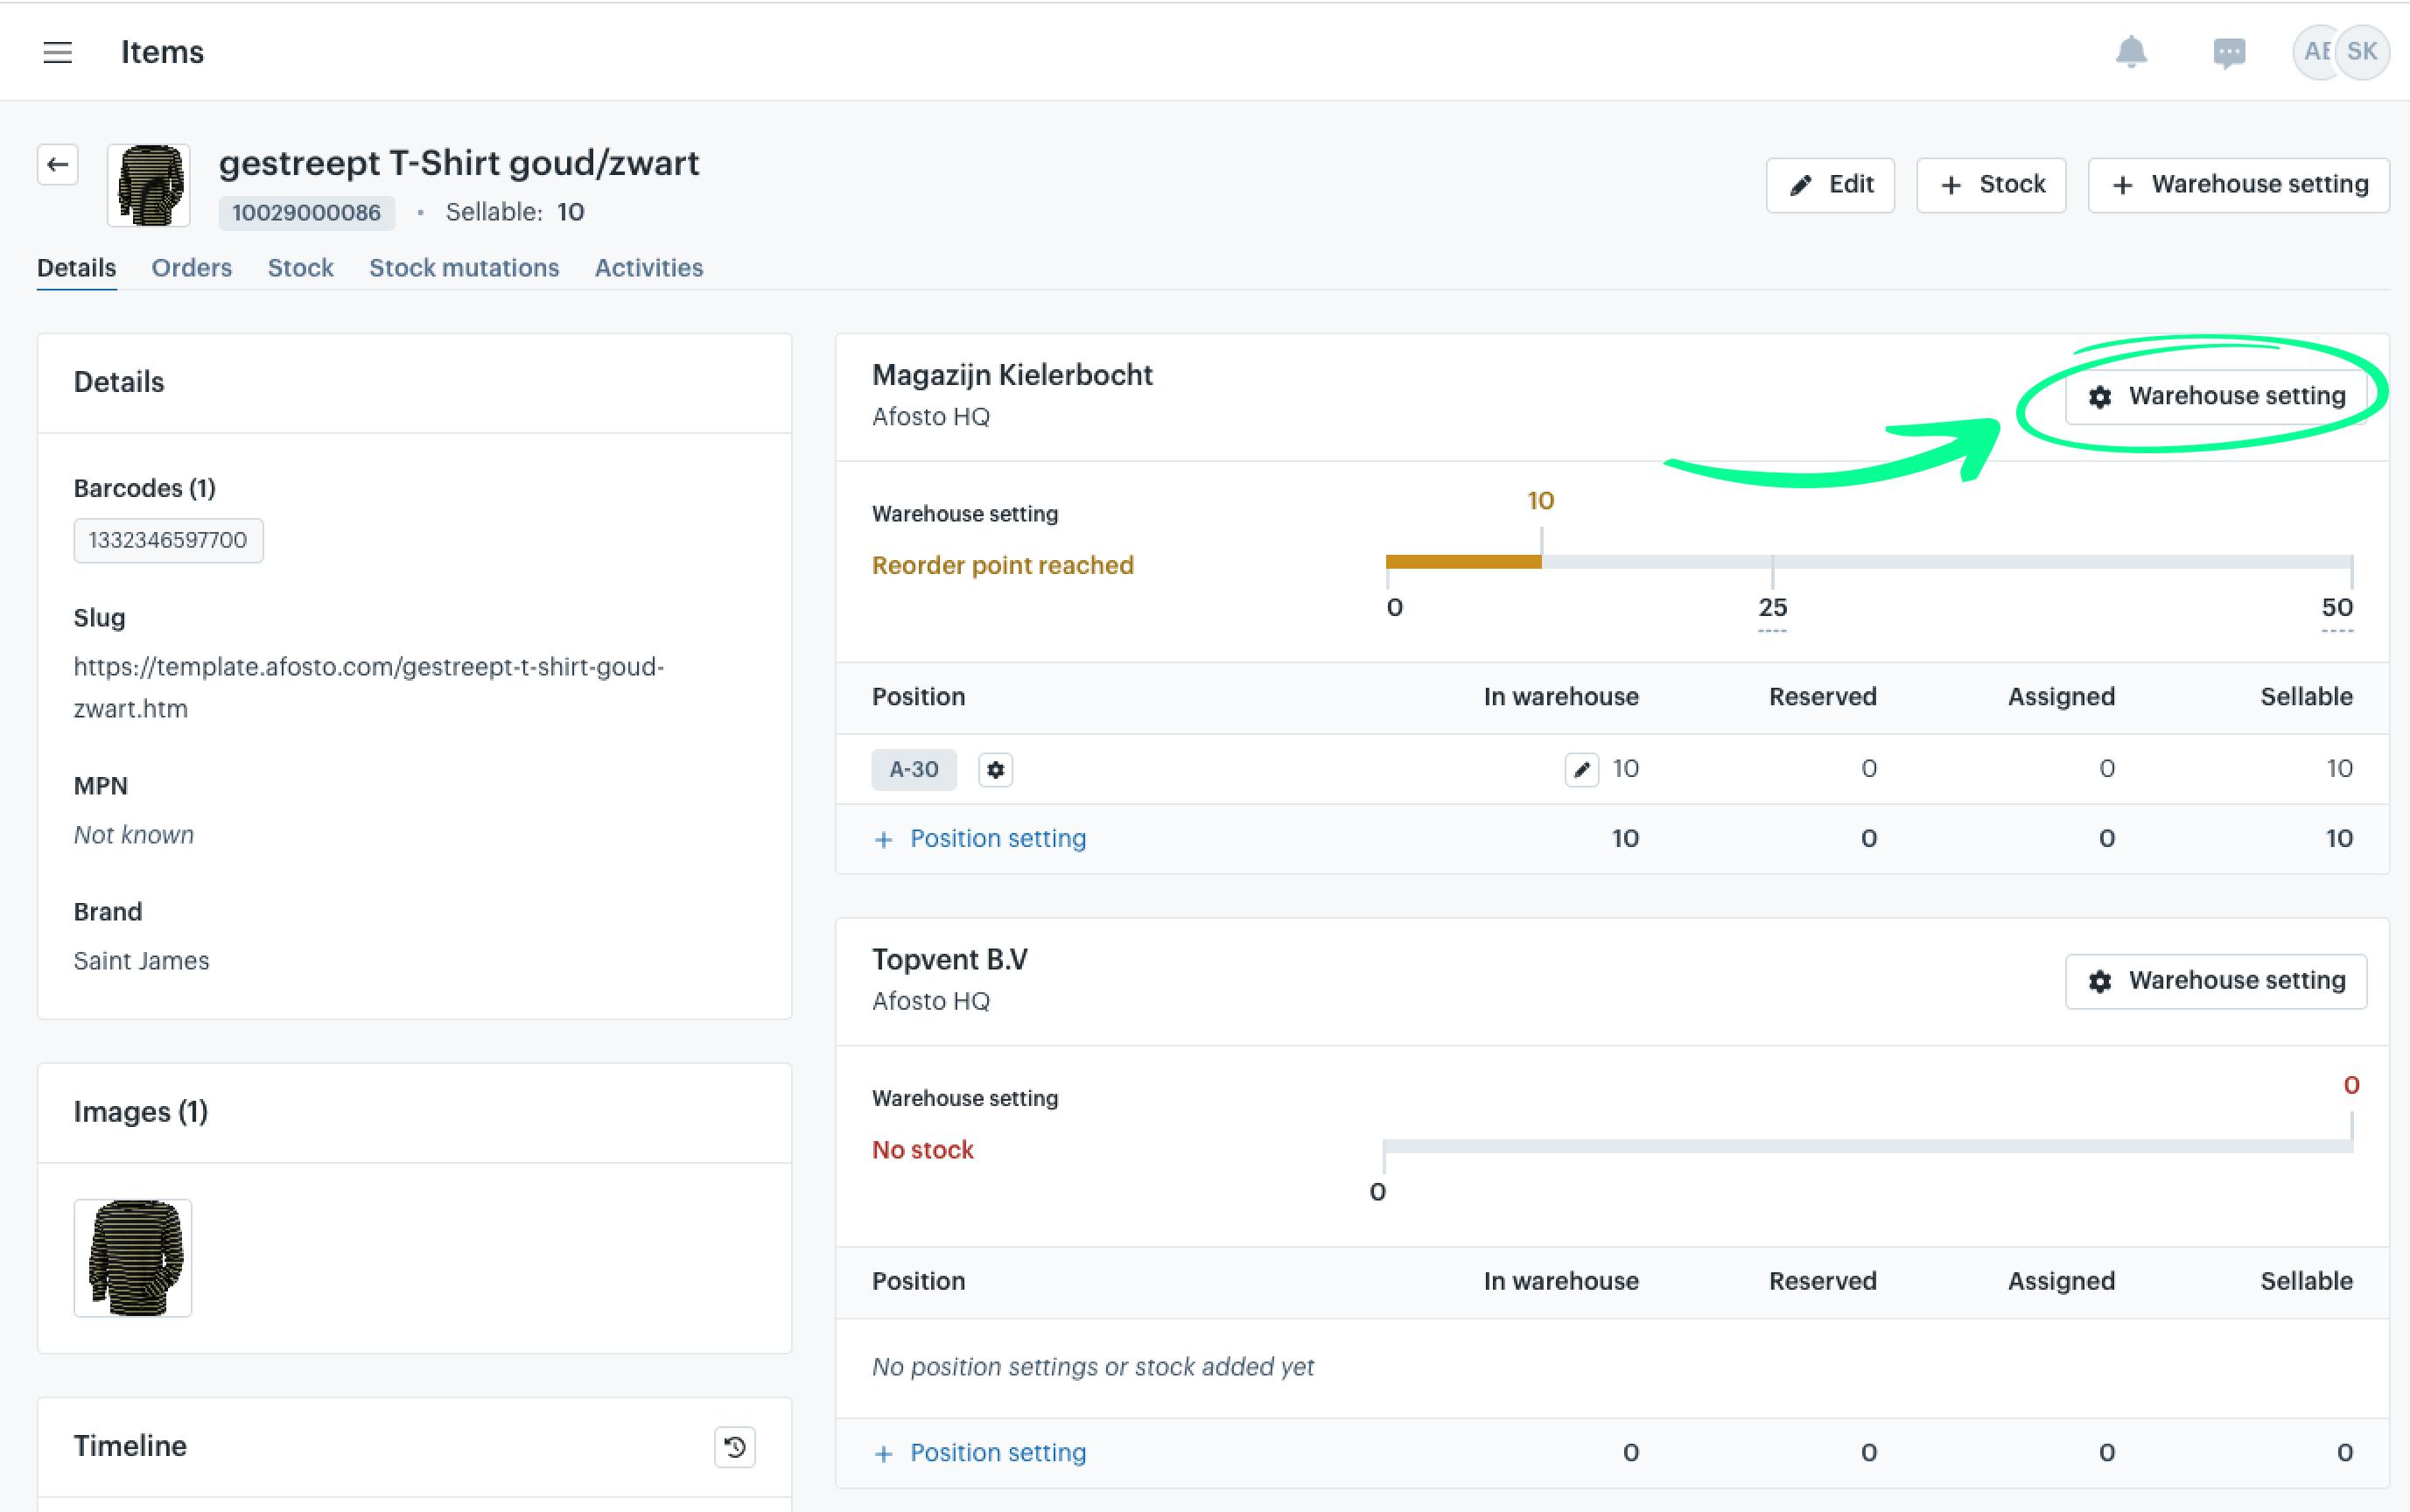Add Position setting under Topvent B.V
This screenshot has width=2410, height=1512.
point(979,1452)
